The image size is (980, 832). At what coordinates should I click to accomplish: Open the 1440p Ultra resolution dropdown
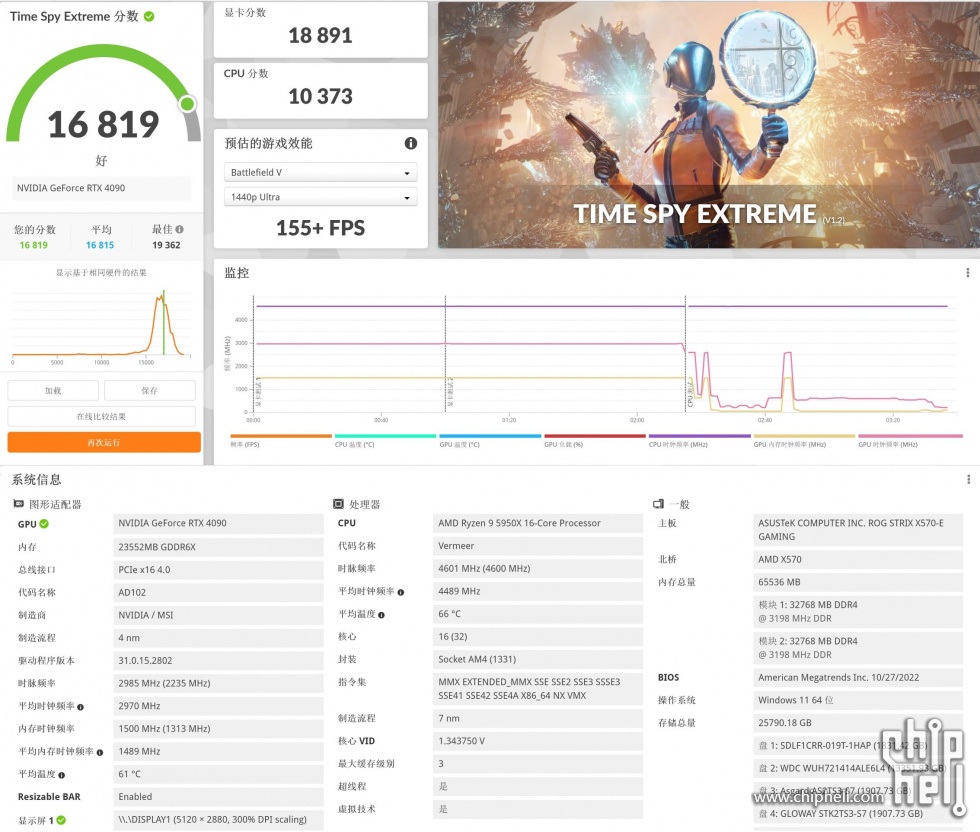pyautogui.click(x=320, y=197)
